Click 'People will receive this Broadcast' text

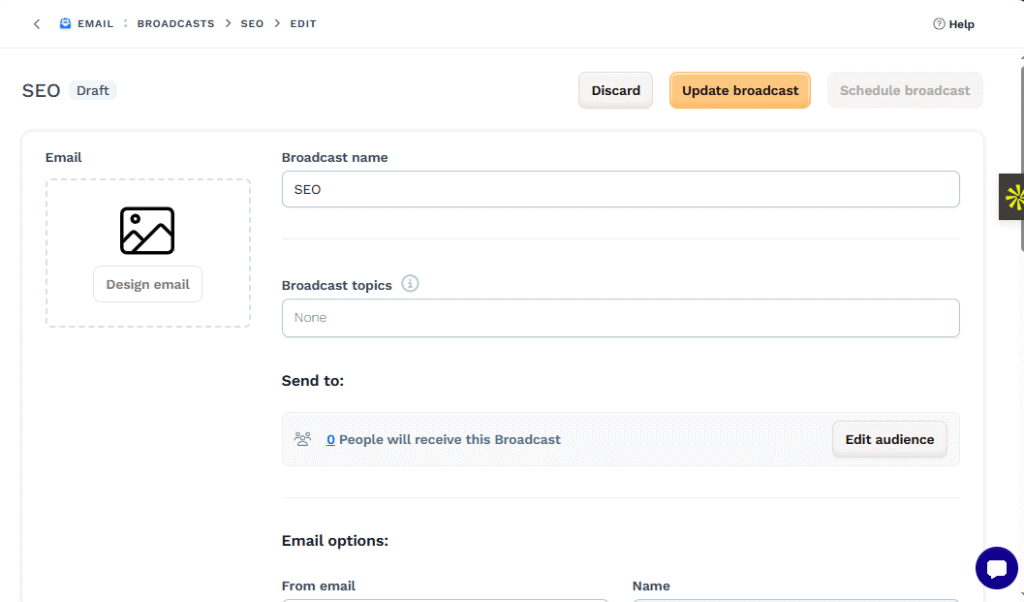point(449,439)
